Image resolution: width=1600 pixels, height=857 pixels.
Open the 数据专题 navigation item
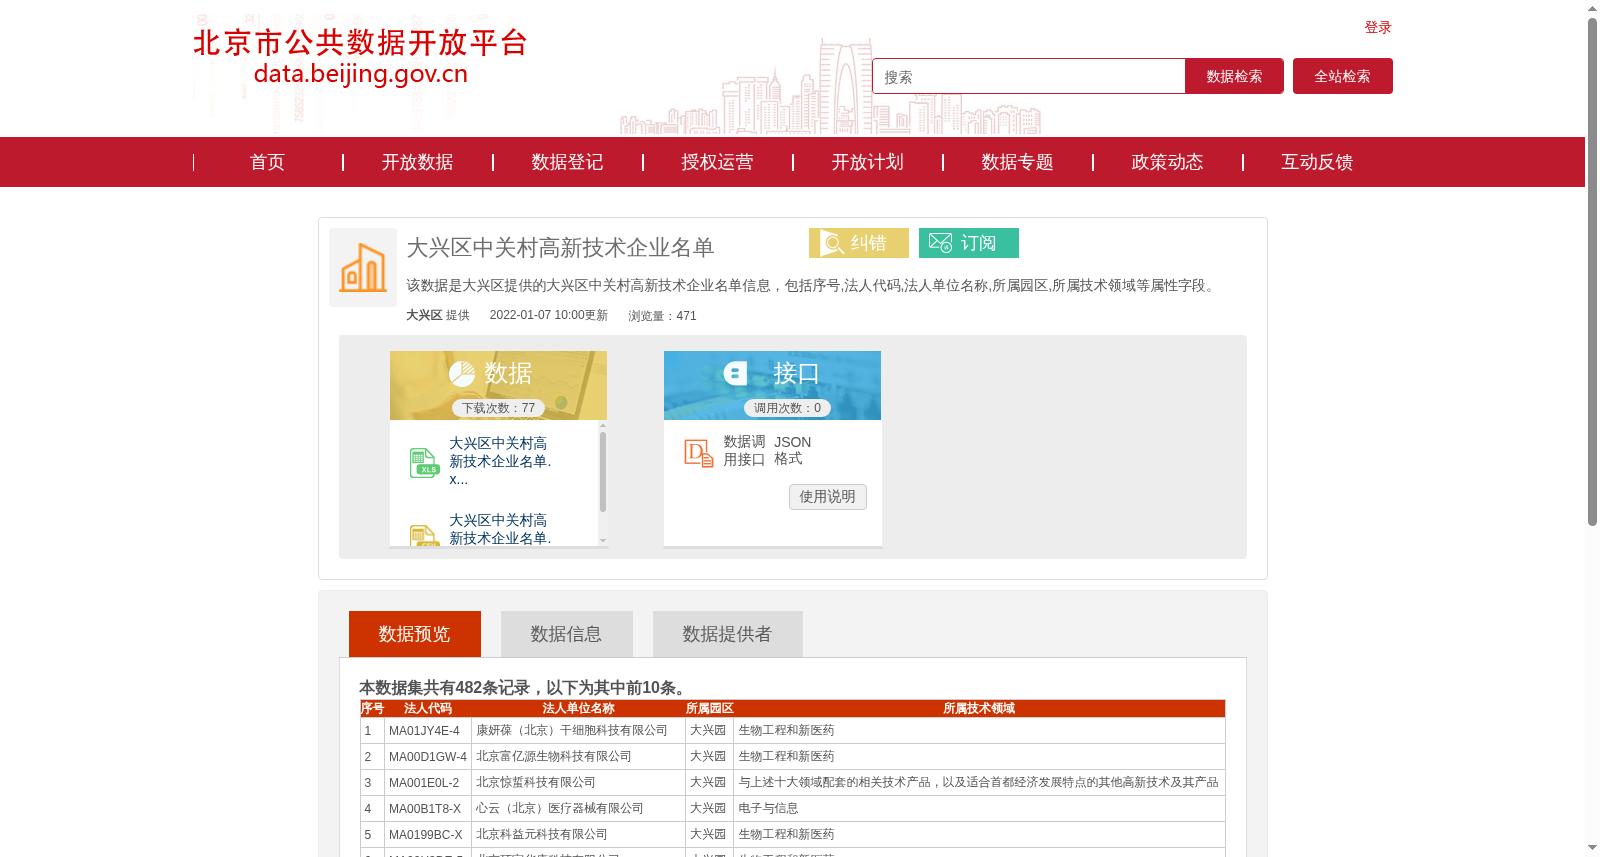[1017, 162]
